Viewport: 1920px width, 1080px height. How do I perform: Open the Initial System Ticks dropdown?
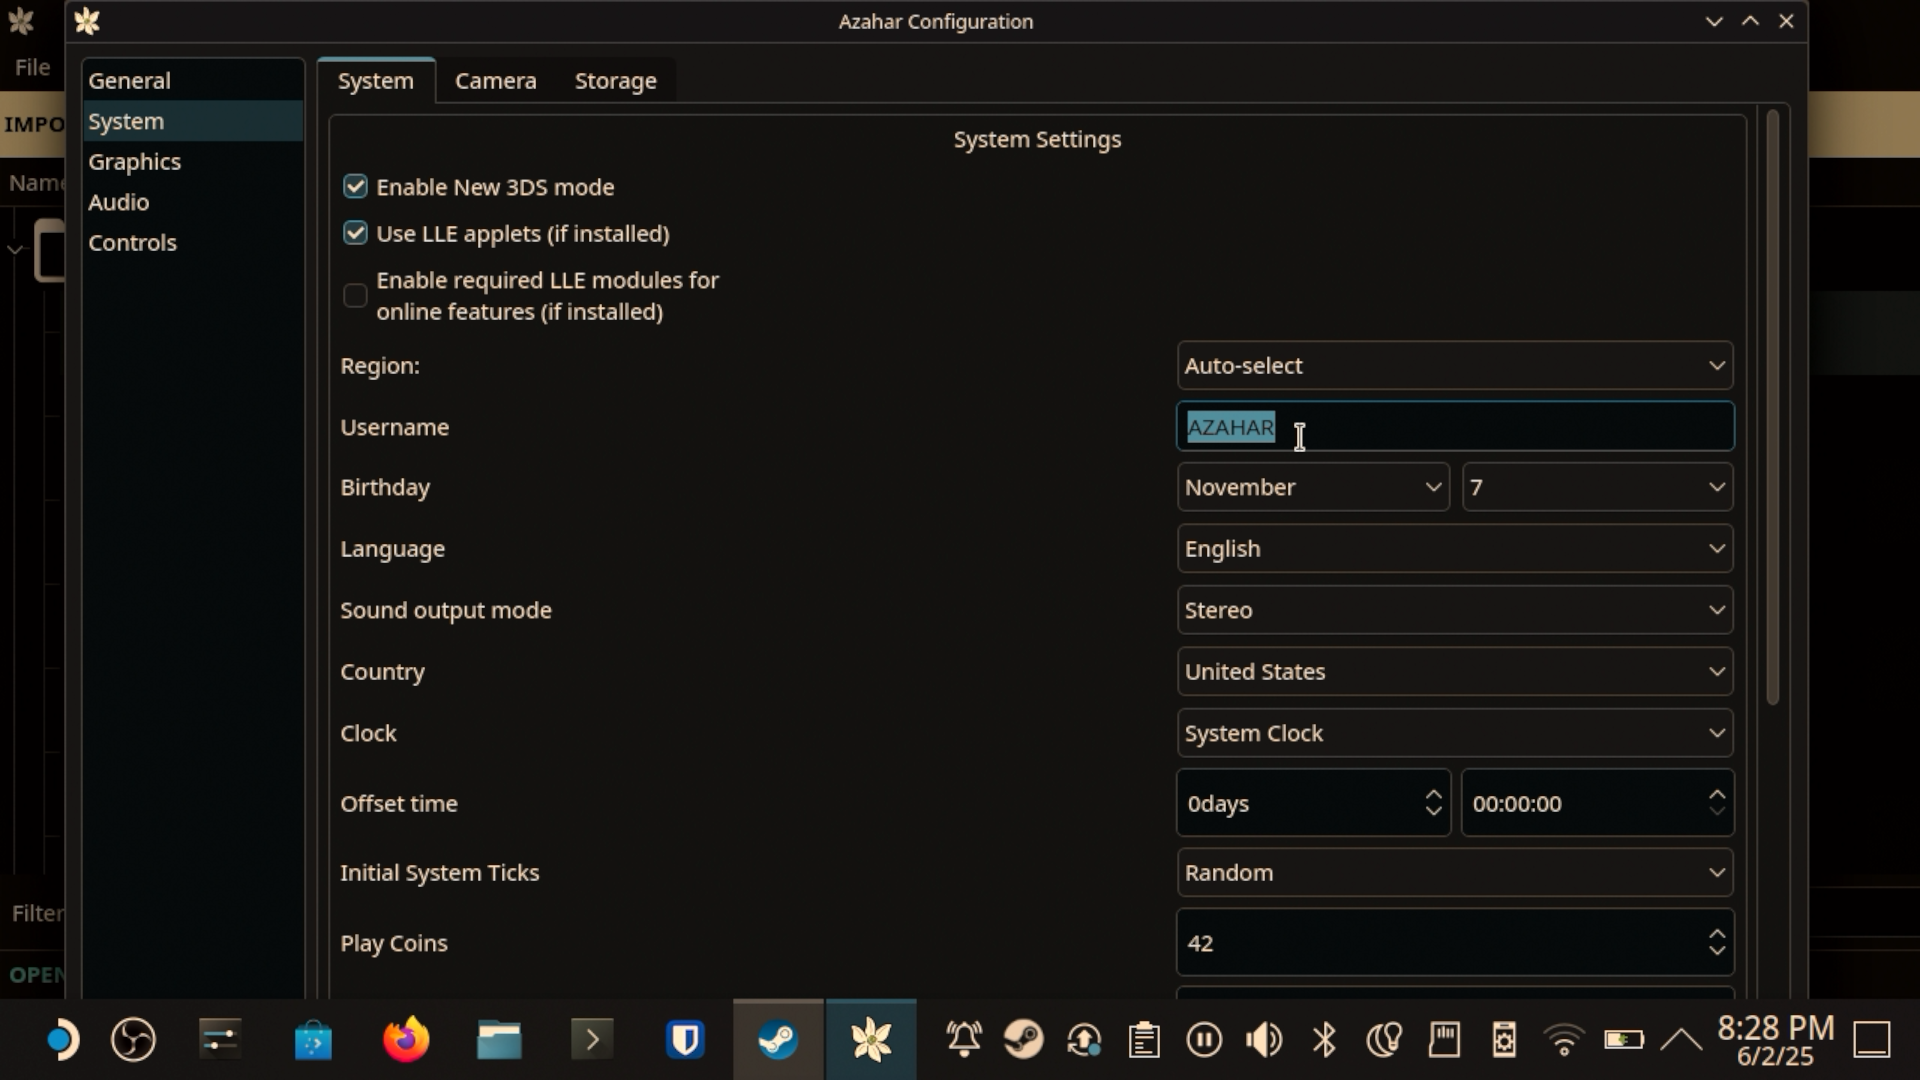(1455, 873)
